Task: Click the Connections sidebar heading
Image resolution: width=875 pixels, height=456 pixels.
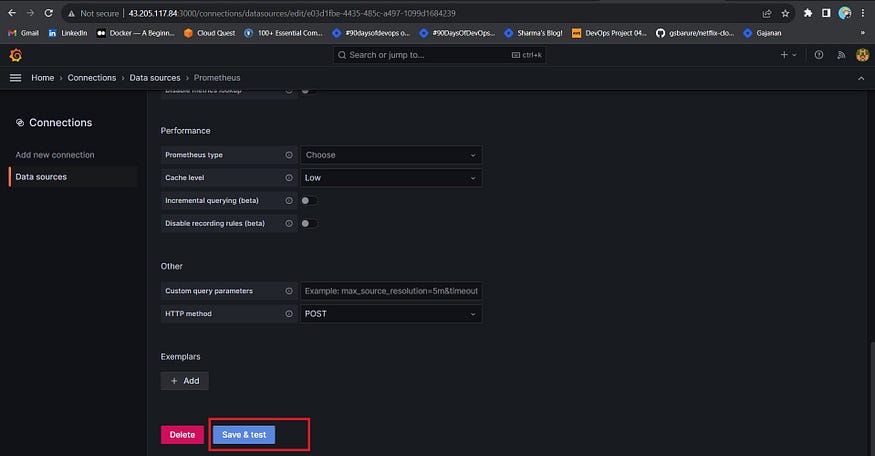Action: 54,122
